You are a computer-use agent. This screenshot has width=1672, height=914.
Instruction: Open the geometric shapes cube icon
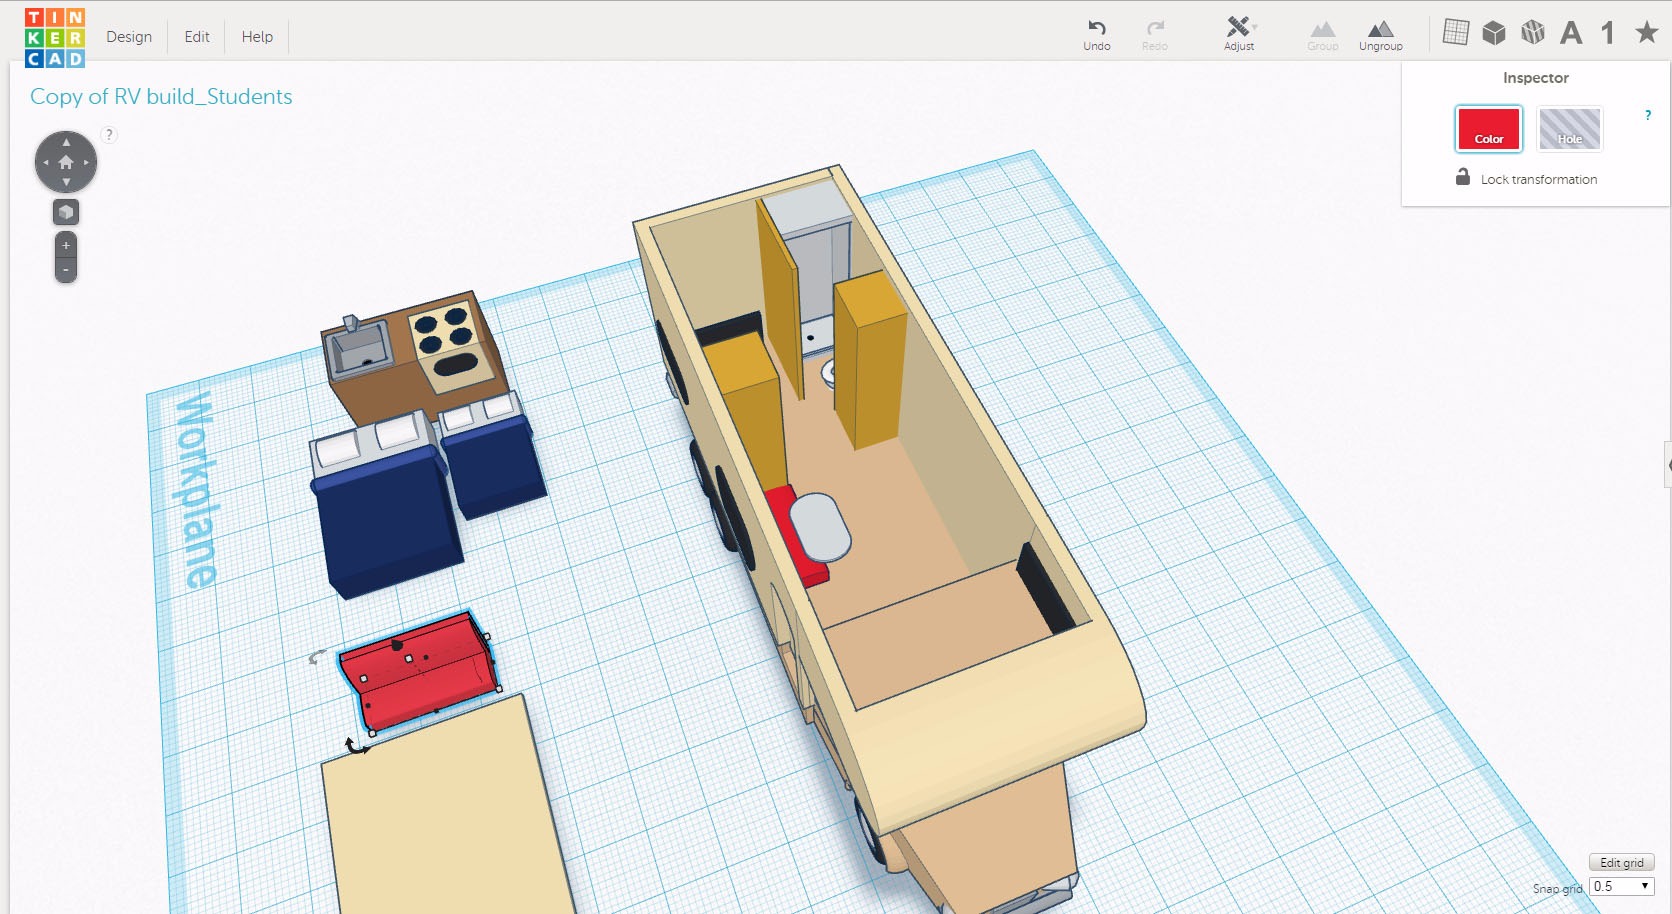[x=1494, y=33]
